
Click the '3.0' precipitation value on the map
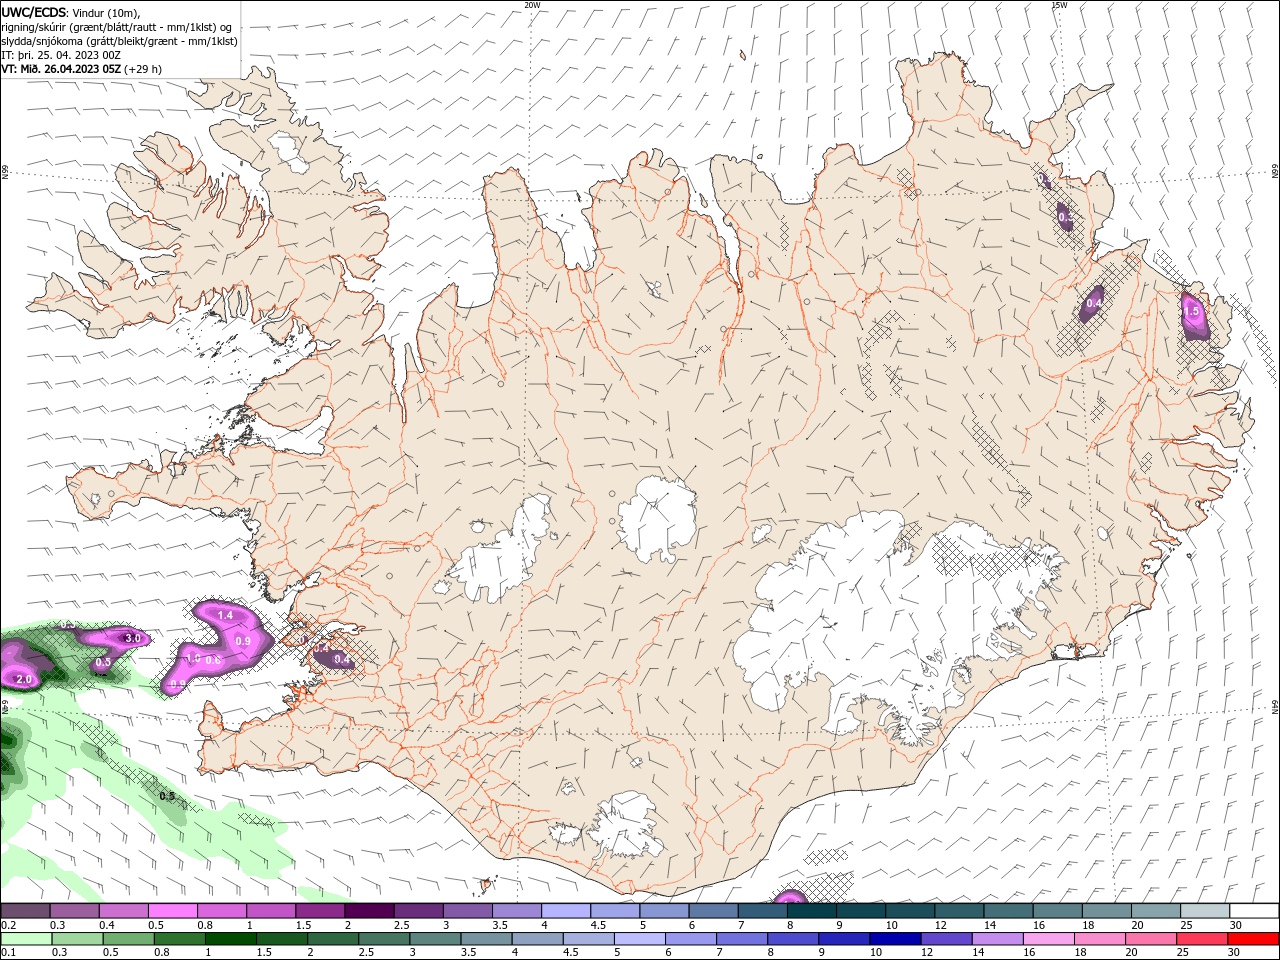[132, 638]
